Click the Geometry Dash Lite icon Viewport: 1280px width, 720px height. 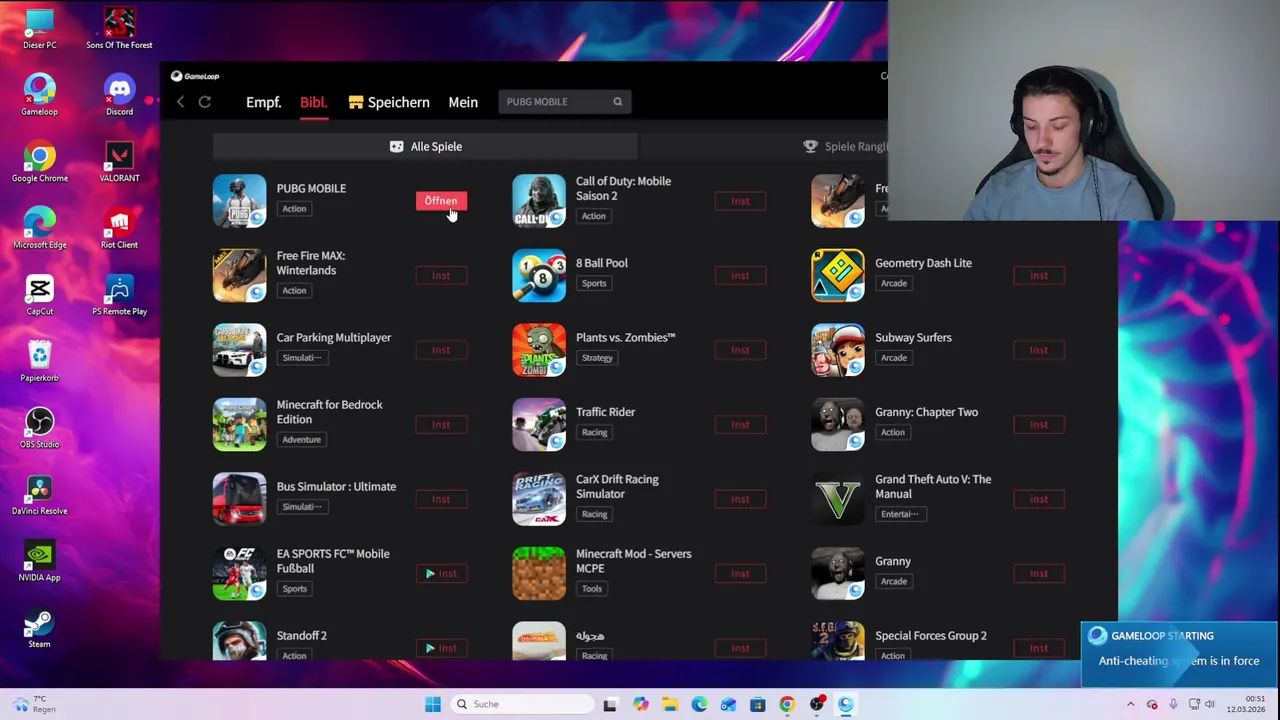click(x=838, y=275)
